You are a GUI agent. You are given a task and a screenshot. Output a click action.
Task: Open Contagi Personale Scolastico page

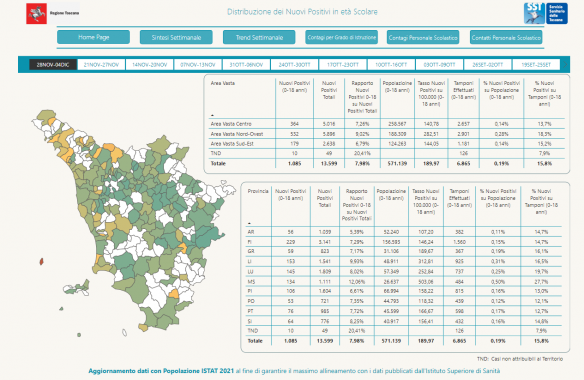click(x=423, y=37)
